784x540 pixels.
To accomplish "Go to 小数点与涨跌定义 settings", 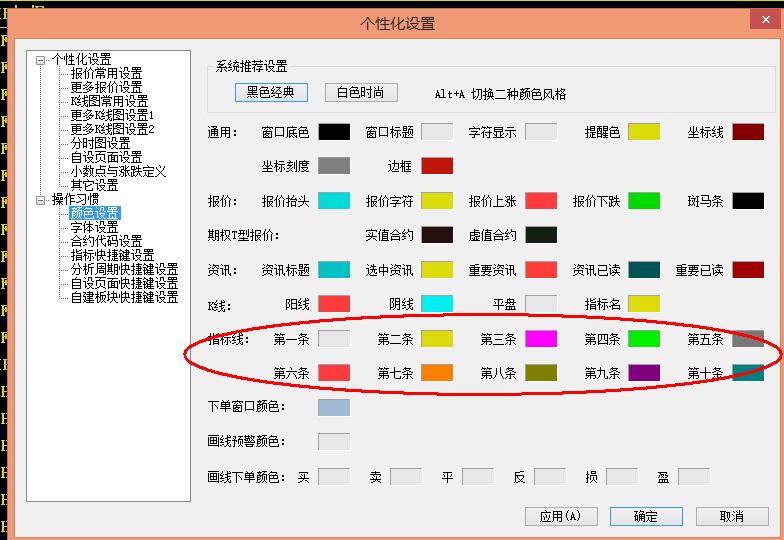I will pyautogui.click(x=118, y=172).
